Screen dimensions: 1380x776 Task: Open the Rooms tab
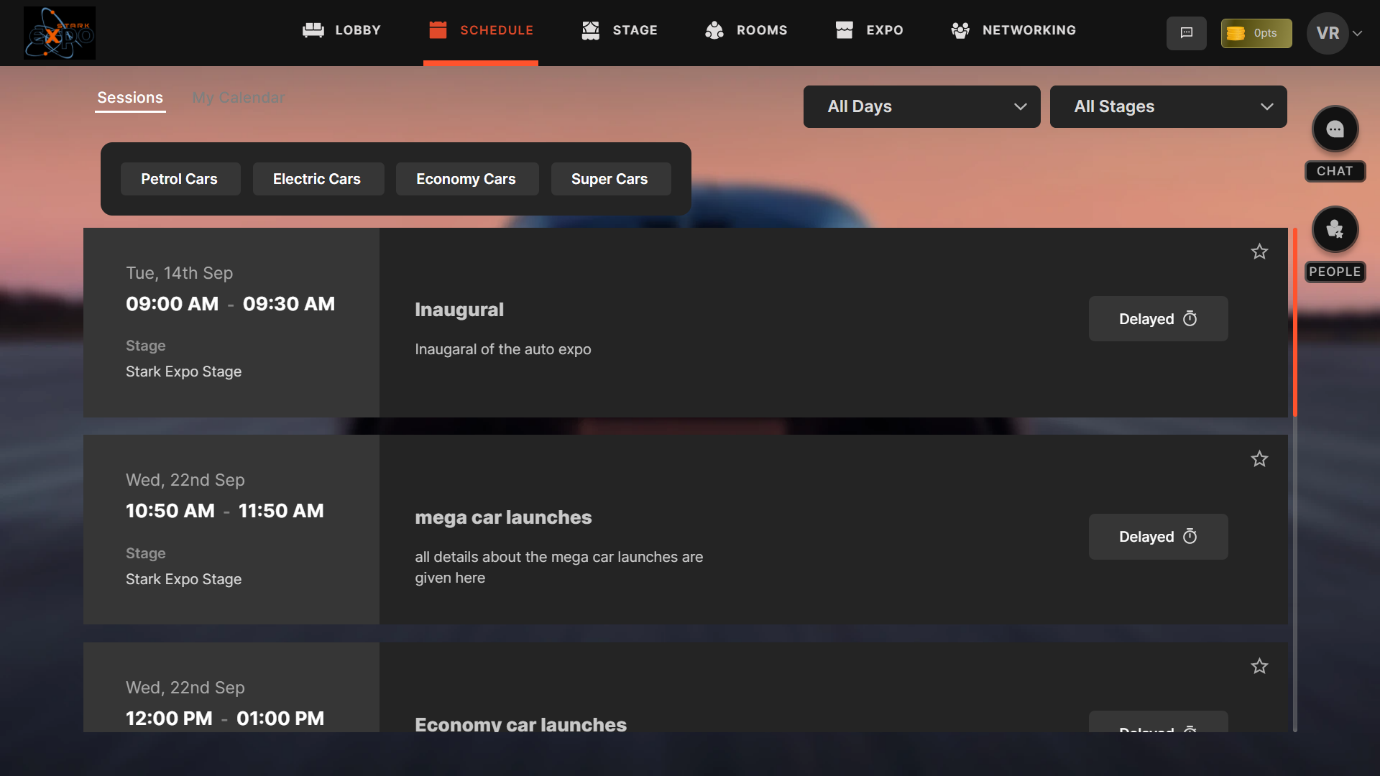[x=746, y=30]
